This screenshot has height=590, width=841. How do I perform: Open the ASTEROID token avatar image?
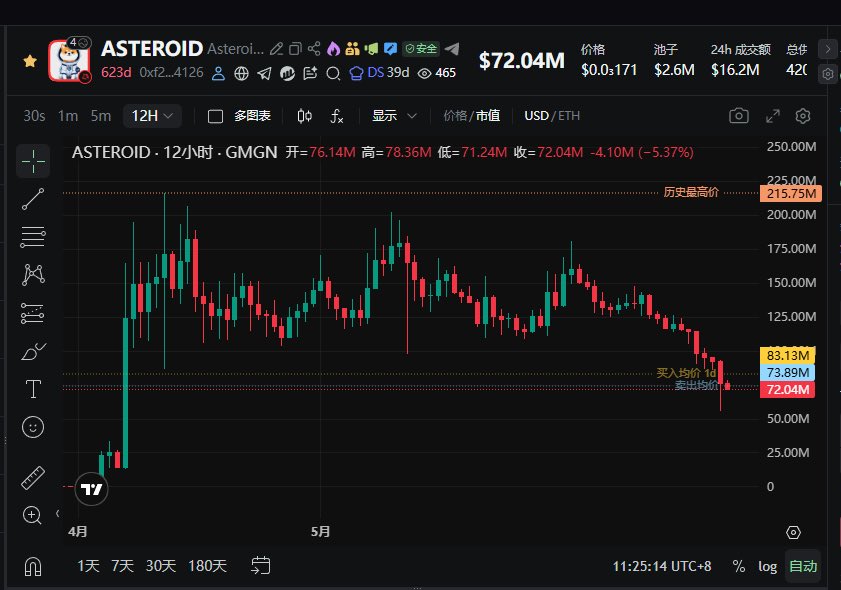69,61
